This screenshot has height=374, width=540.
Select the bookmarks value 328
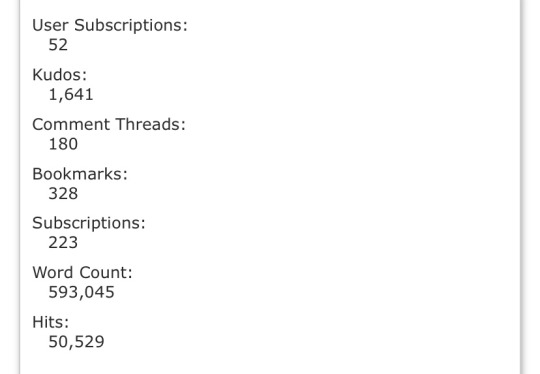click(63, 194)
